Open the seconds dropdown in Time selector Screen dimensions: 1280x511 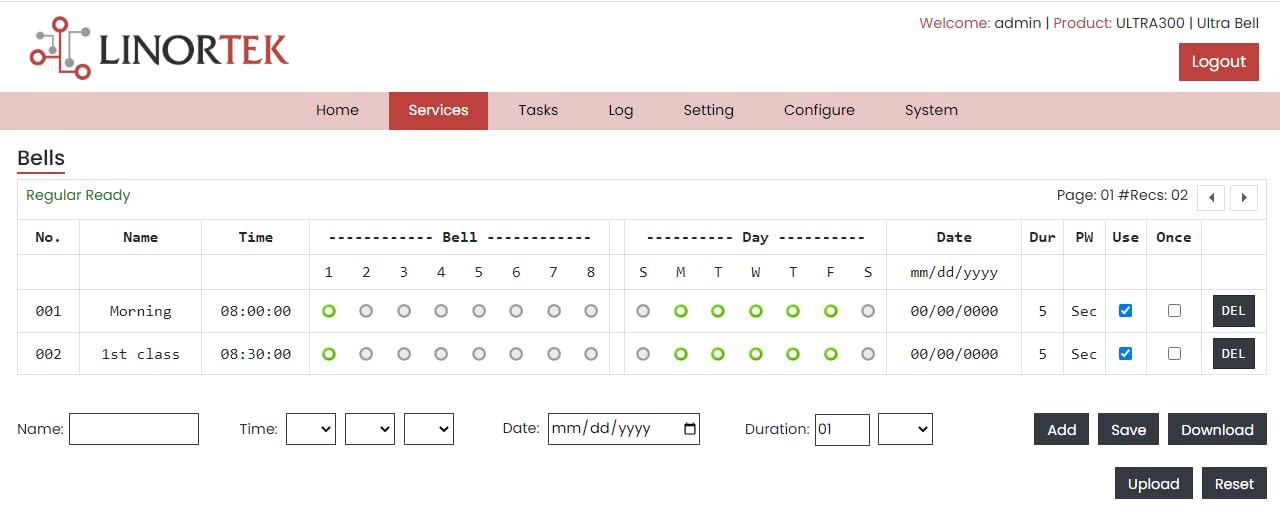pos(429,429)
